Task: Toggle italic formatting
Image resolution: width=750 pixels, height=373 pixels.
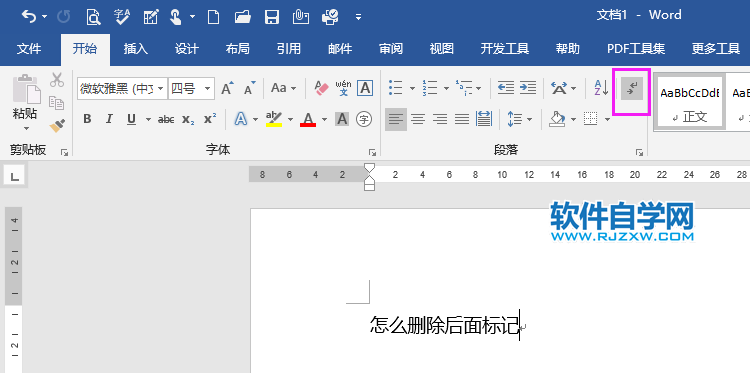Action: click(109, 119)
